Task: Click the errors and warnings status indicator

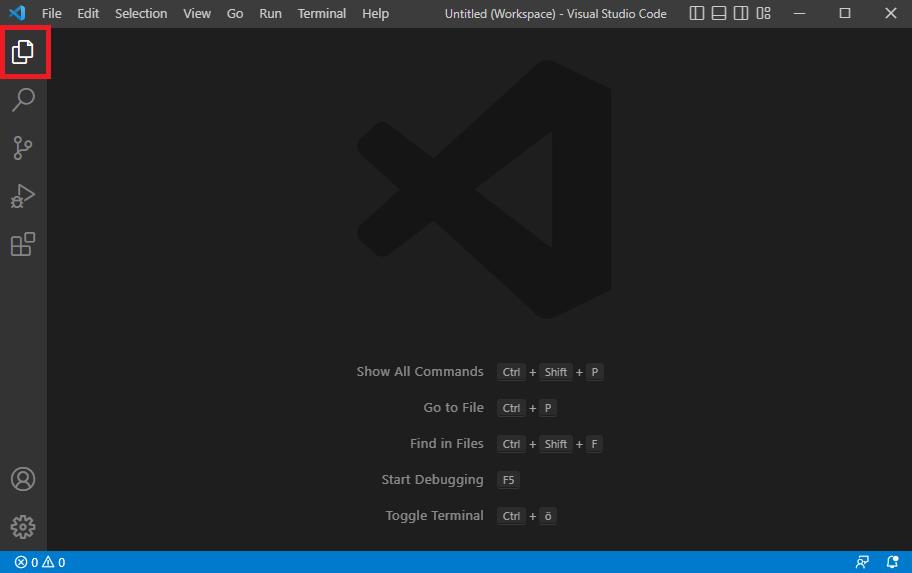Action: (x=40, y=563)
